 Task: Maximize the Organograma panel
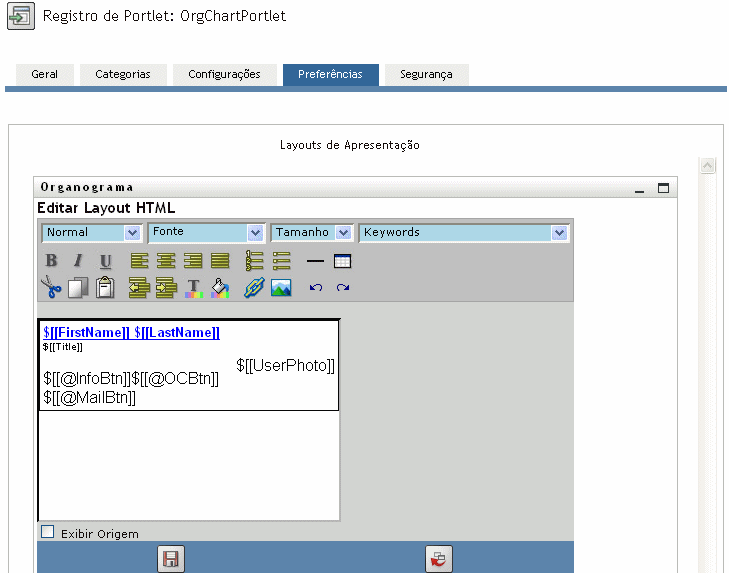click(663, 188)
